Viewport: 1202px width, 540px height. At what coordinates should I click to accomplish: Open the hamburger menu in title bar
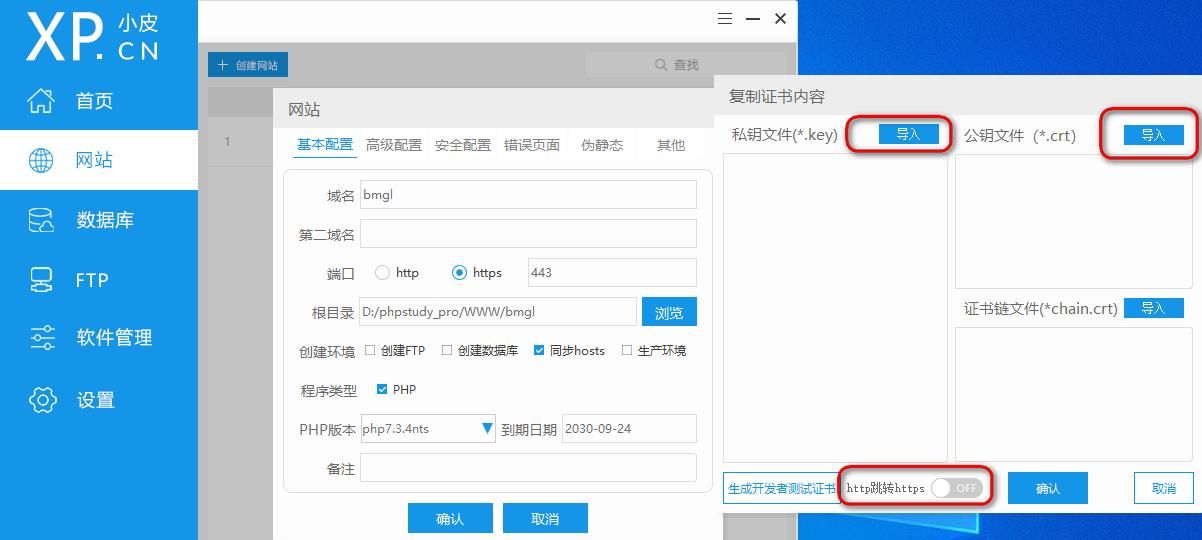pyautogui.click(x=725, y=18)
